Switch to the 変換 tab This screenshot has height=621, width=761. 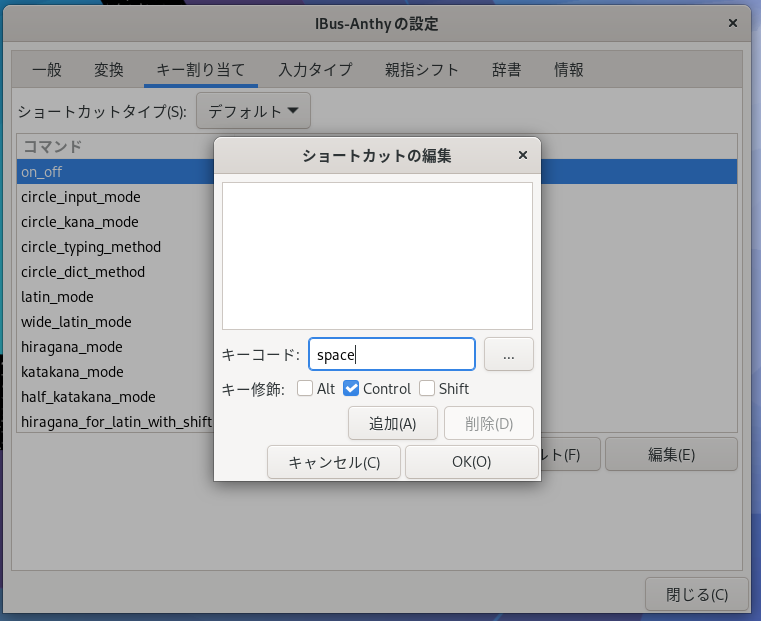(109, 70)
